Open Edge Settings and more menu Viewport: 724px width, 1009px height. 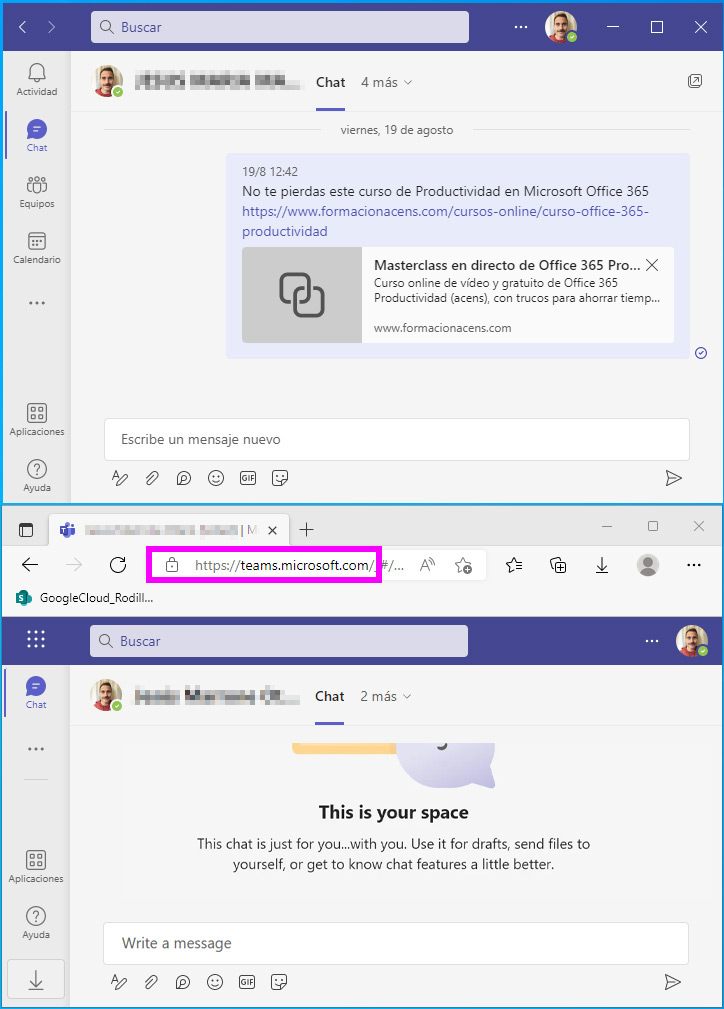(x=694, y=565)
